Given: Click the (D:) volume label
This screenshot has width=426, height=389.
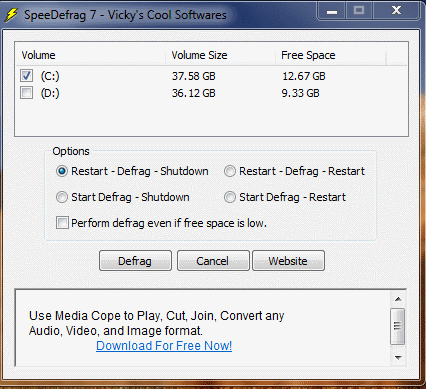Looking at the screenshot, I should (x=50, y=93).
